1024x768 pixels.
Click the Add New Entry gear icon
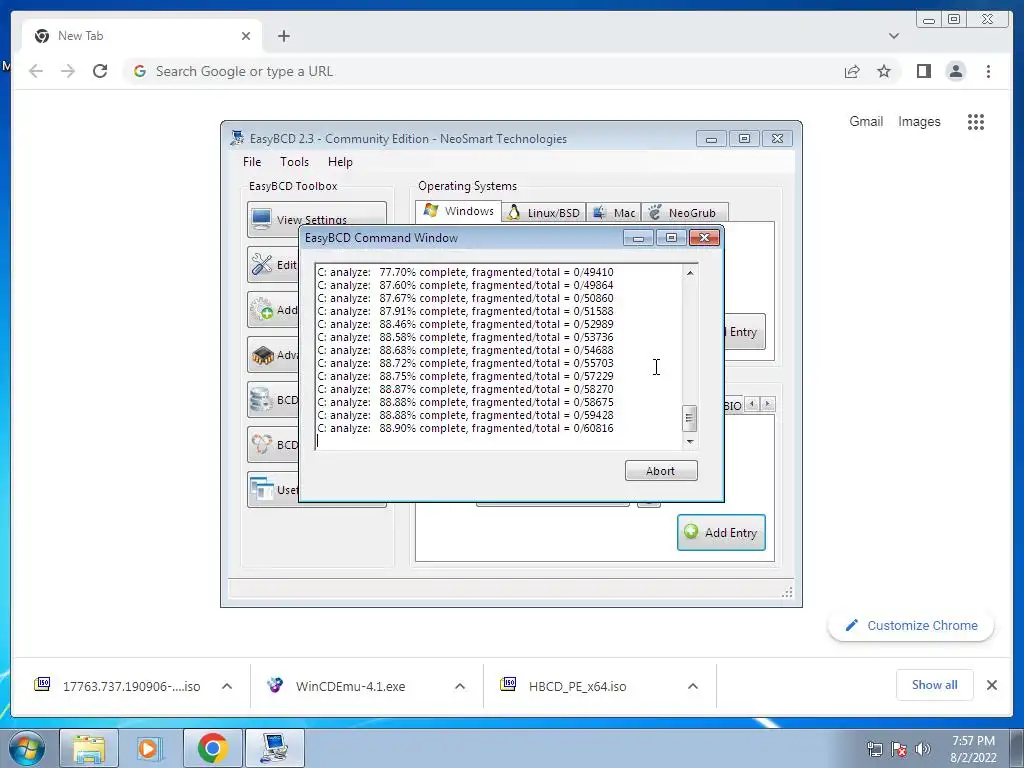[262, 309]
